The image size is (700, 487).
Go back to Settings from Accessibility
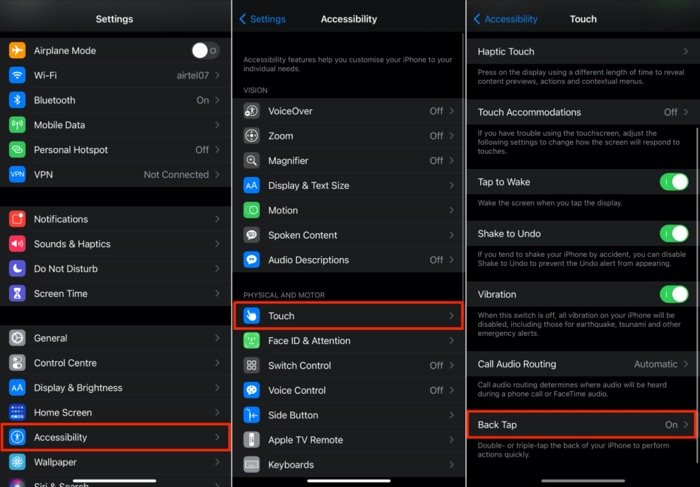pyautogui.click(x=262, y=19)
